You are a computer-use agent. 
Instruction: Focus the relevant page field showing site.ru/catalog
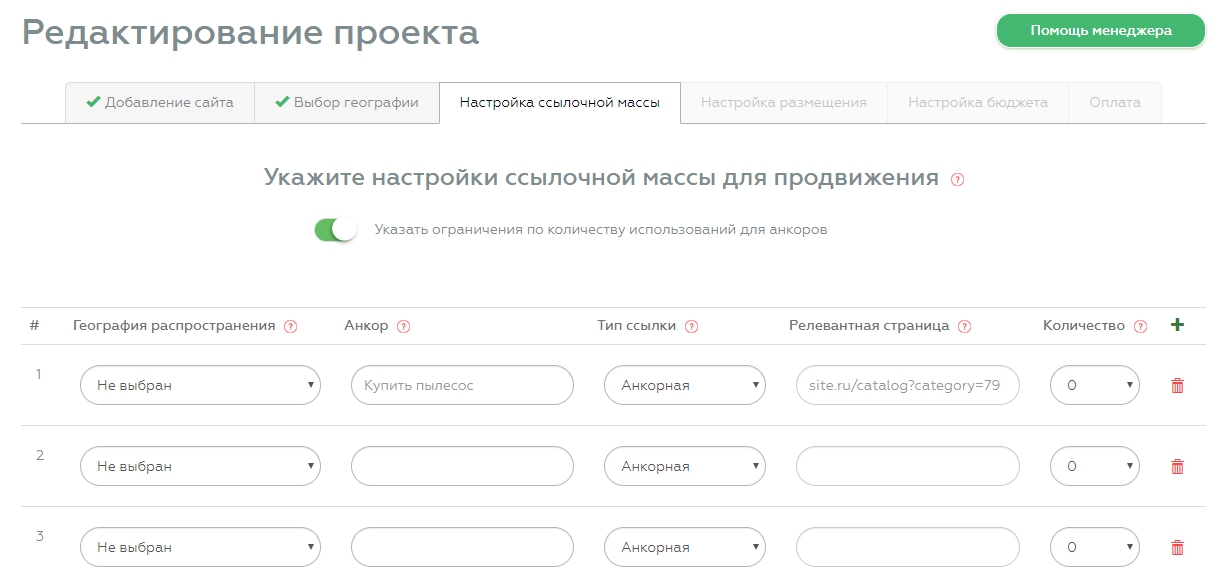pyautogui.click(x=908, y=385)
